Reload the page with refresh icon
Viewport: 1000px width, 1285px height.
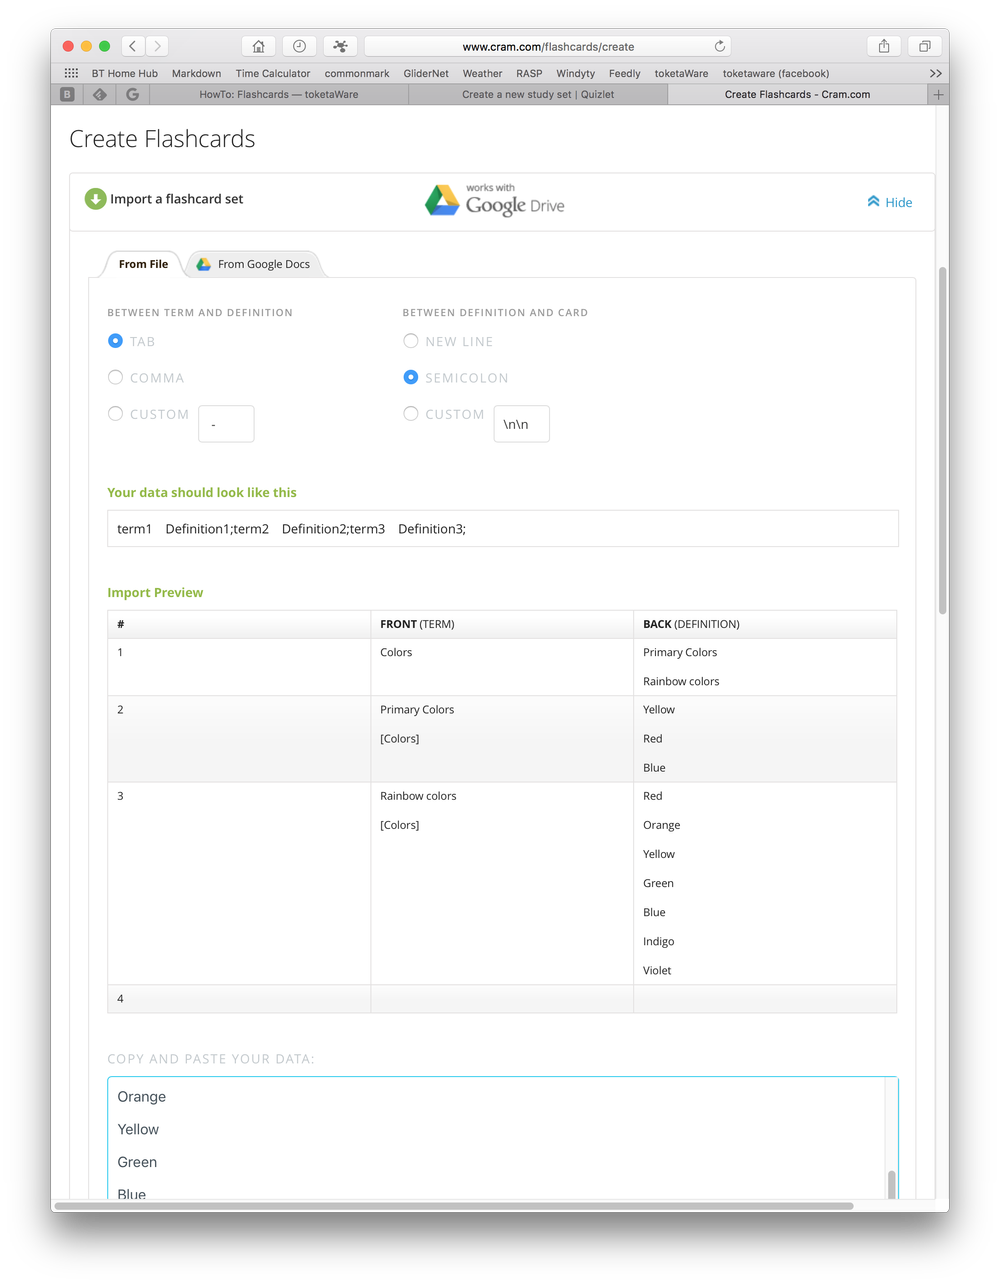click(x=719, y=46)
